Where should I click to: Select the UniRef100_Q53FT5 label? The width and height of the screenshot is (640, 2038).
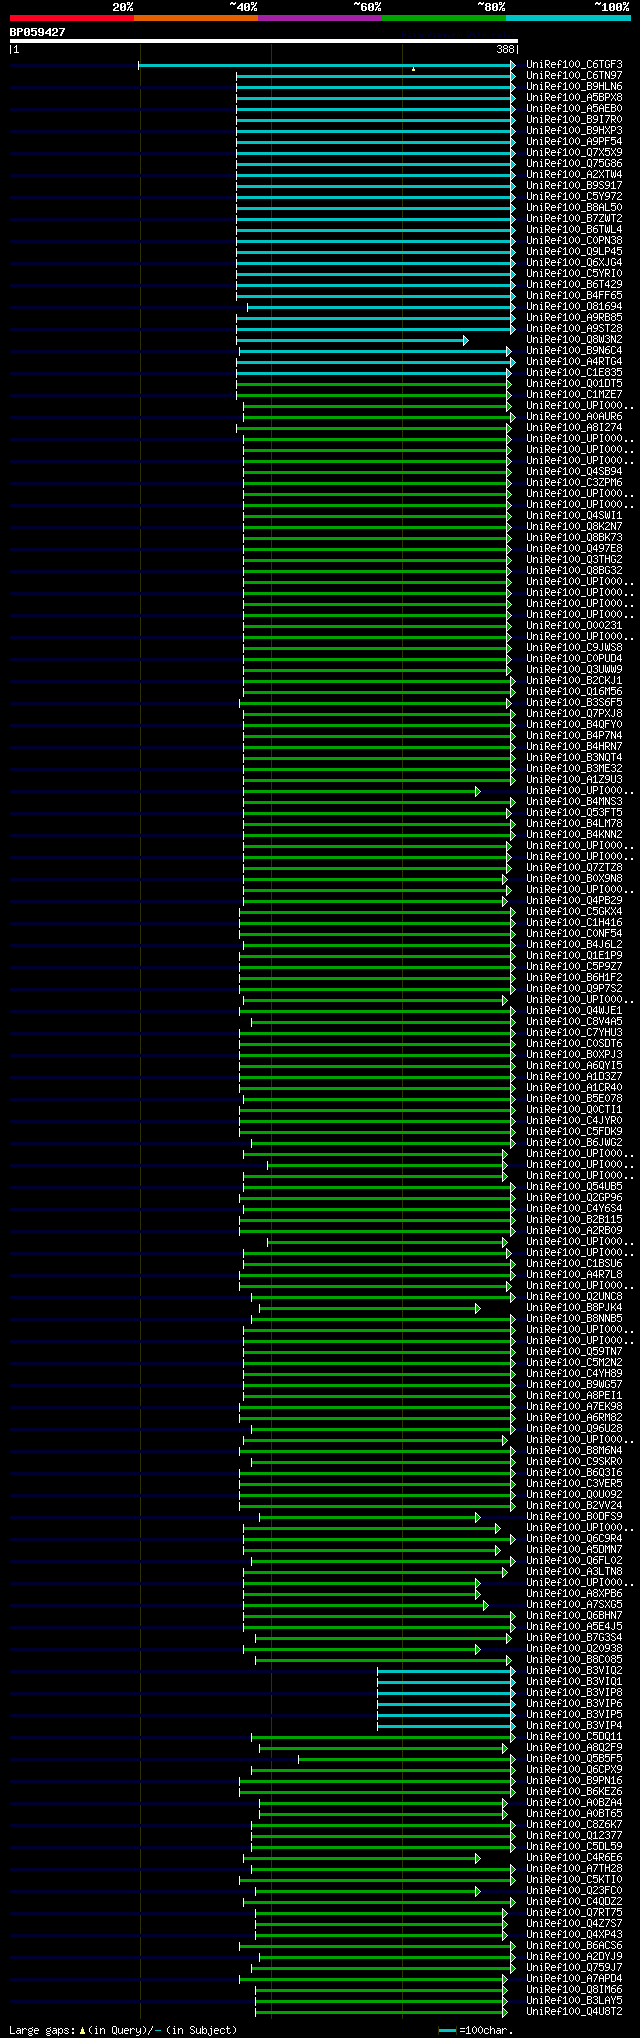[x=574, y=813]
